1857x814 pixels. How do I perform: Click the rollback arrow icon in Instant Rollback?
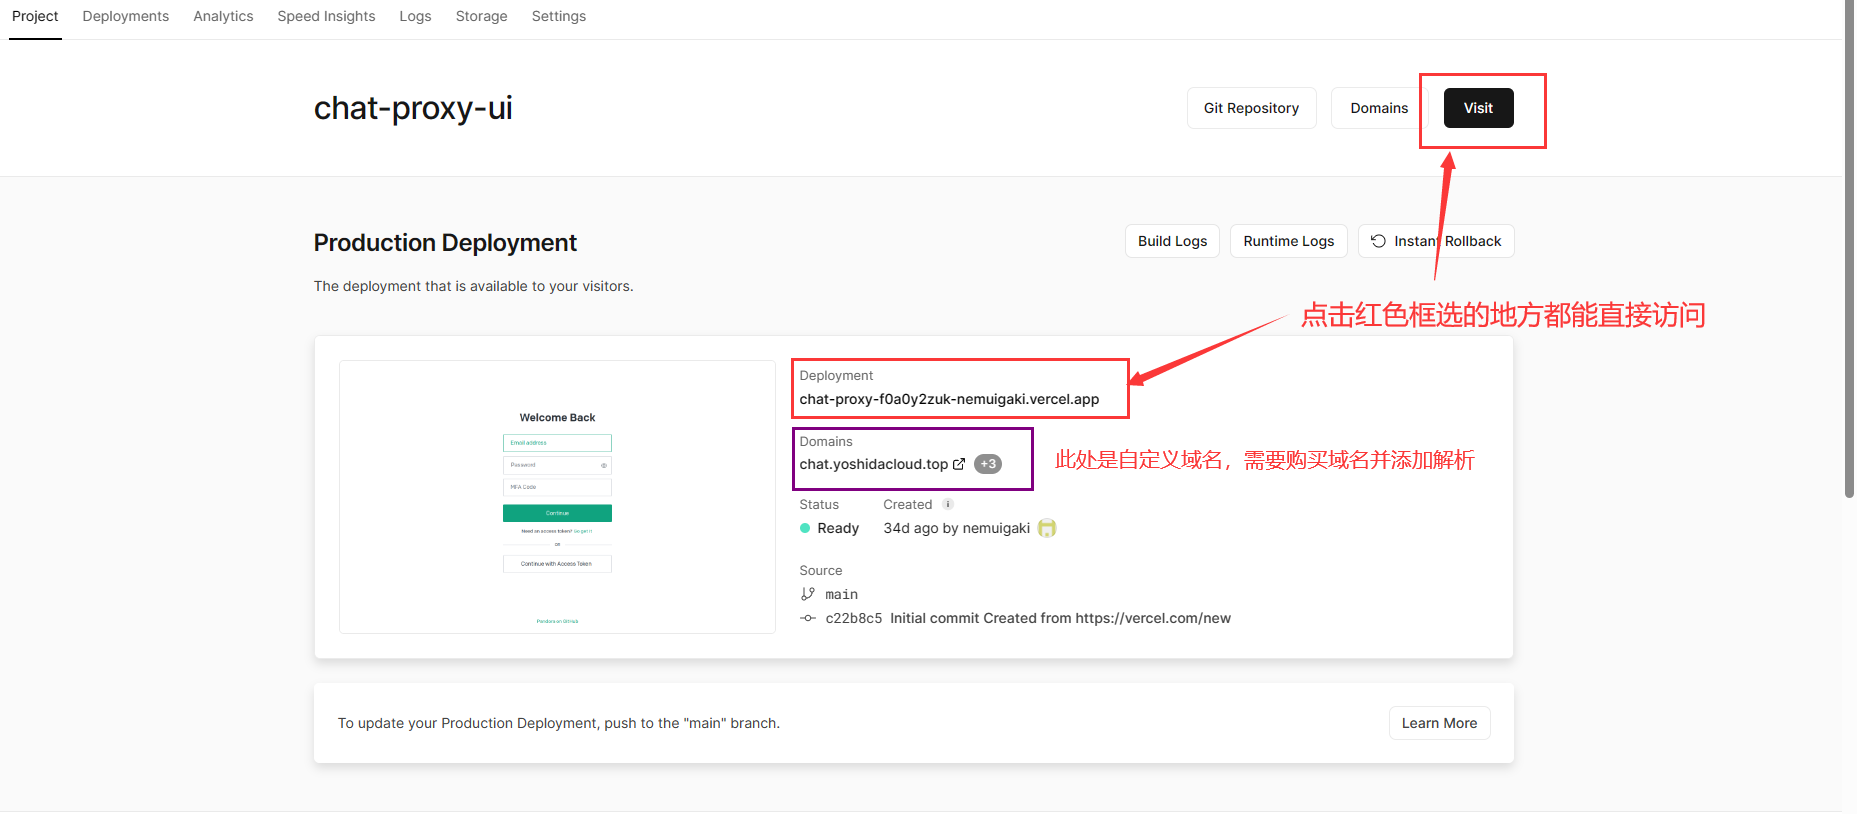point(1378,241)
